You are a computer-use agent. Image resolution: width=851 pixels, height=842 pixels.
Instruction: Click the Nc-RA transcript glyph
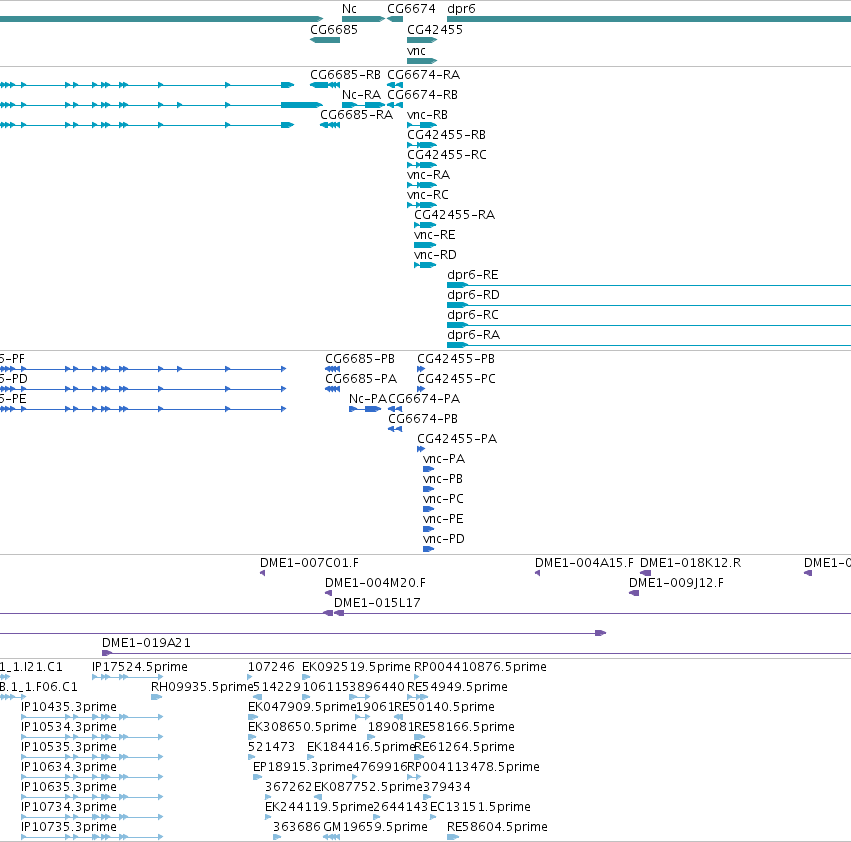click(363, 105)
